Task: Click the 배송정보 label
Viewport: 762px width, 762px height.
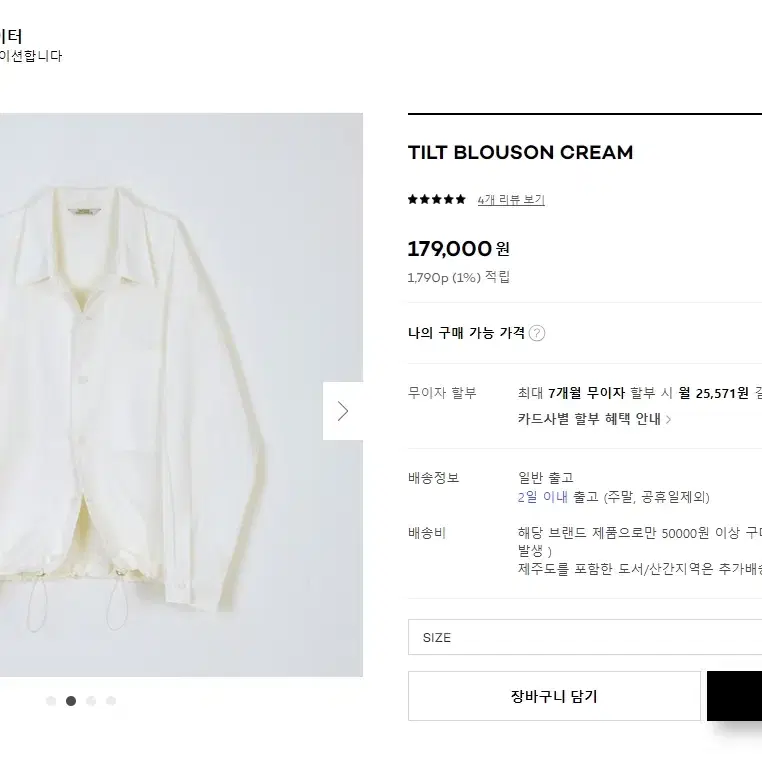Action: coord(433,478)
